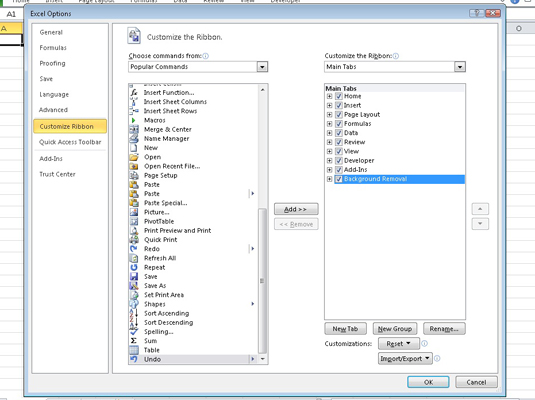
Task: Open the Add-Ins options category
Action: click(51, 159)
